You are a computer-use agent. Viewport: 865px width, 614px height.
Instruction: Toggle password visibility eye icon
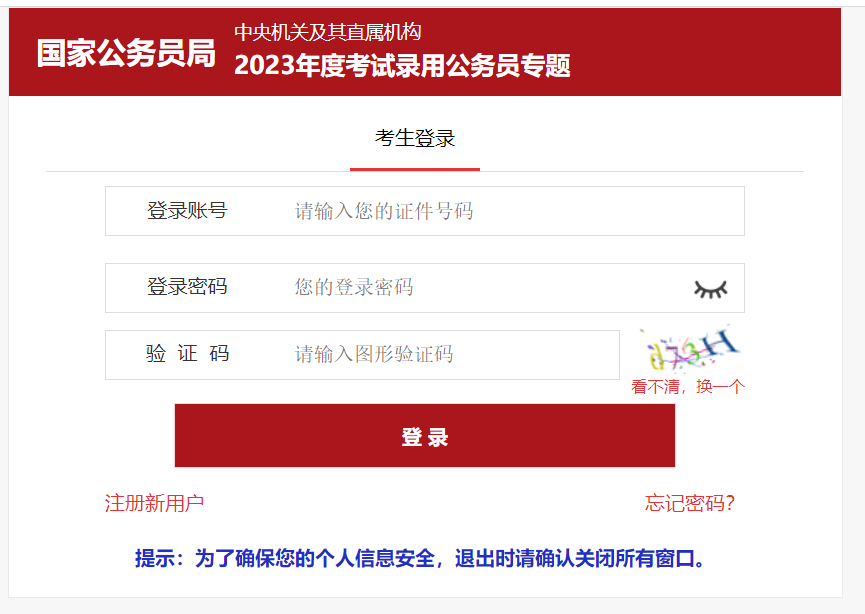[710, 289]
